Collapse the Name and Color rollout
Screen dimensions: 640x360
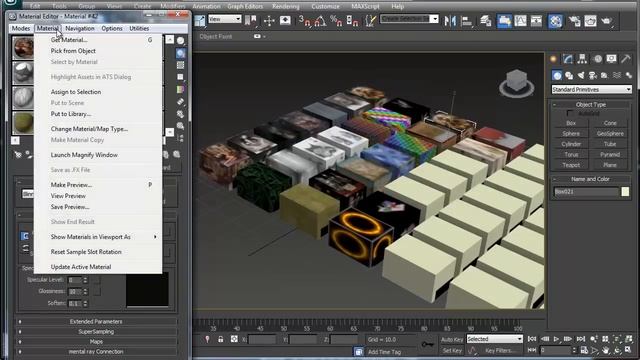pyautogui.click(x=591, y=179)
